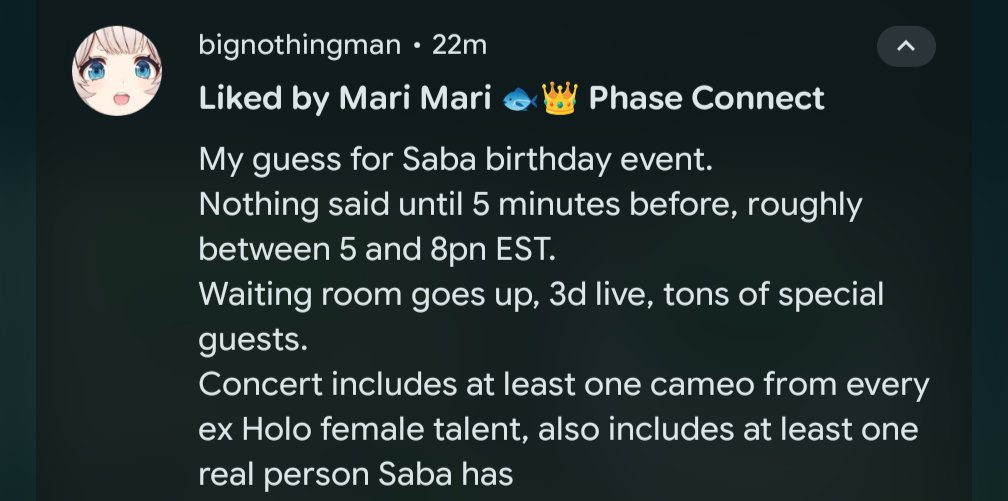Click the truncated line "real person Saba has"
This screenshot has height=501, width=1008.
coord(356,475)
